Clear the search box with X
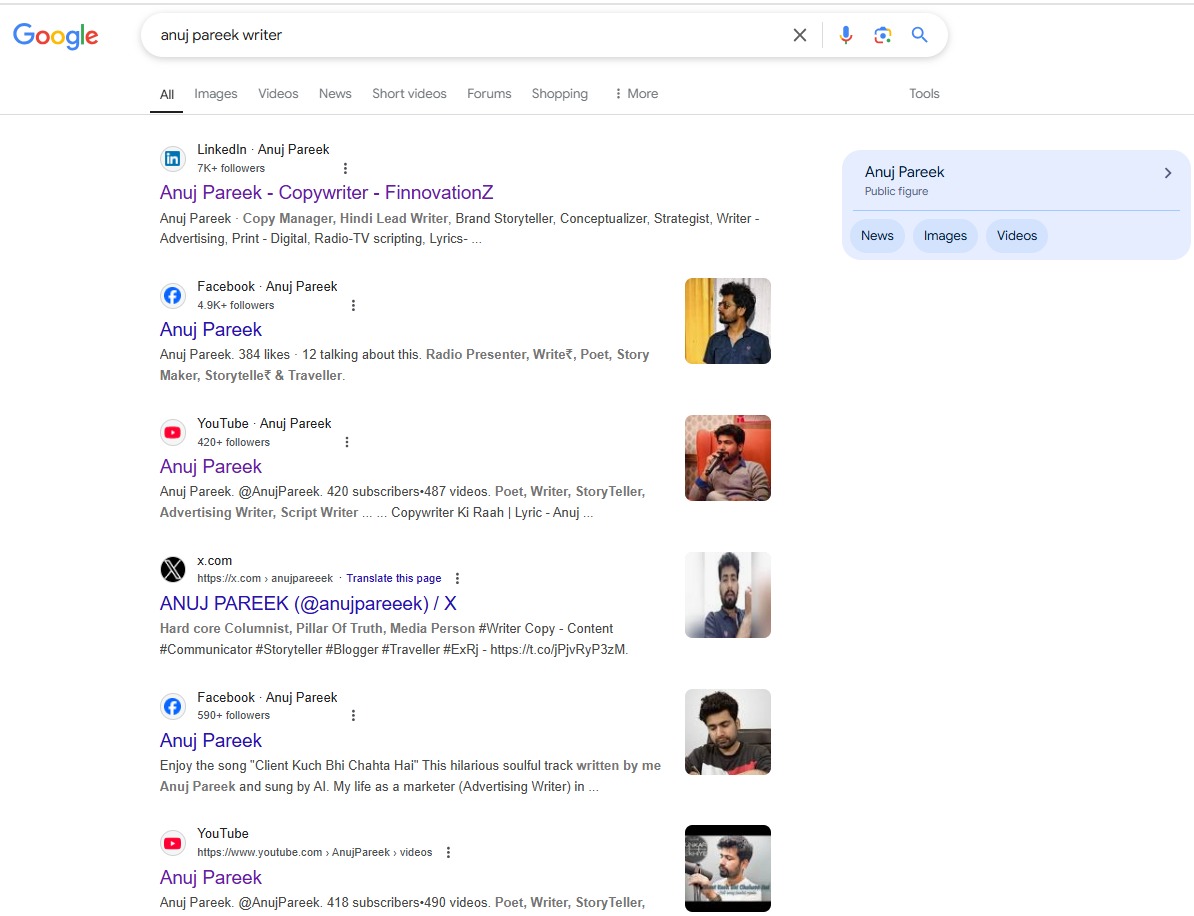 [x=800, y=35]
